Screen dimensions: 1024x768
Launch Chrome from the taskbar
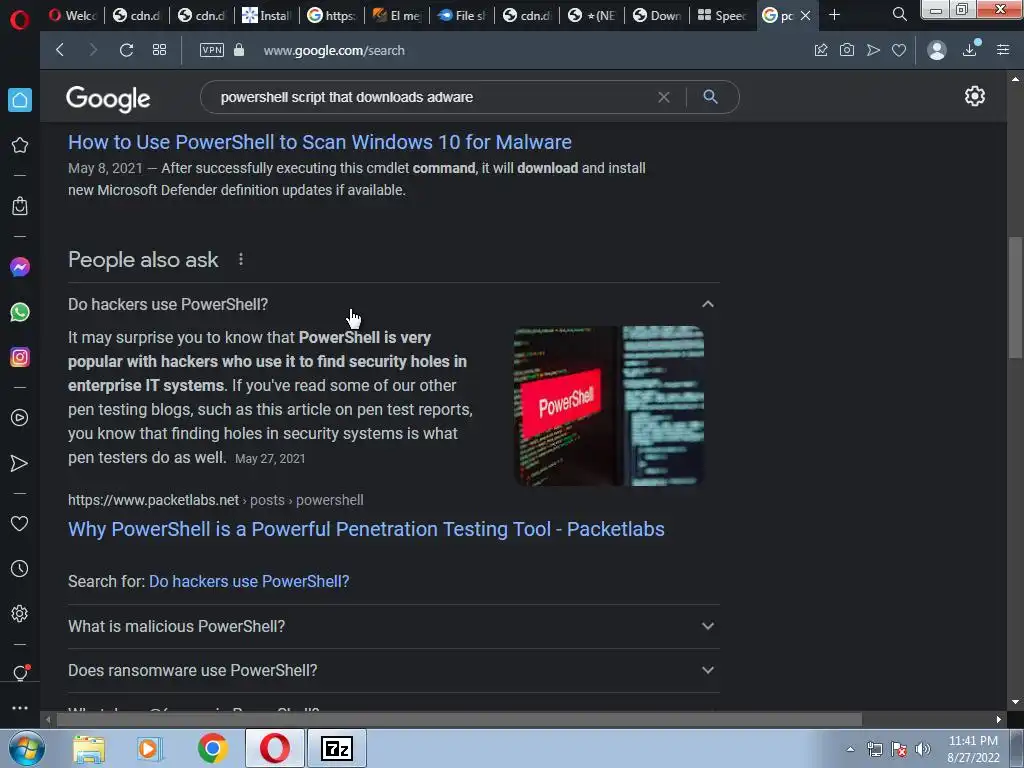pos(213,748)
